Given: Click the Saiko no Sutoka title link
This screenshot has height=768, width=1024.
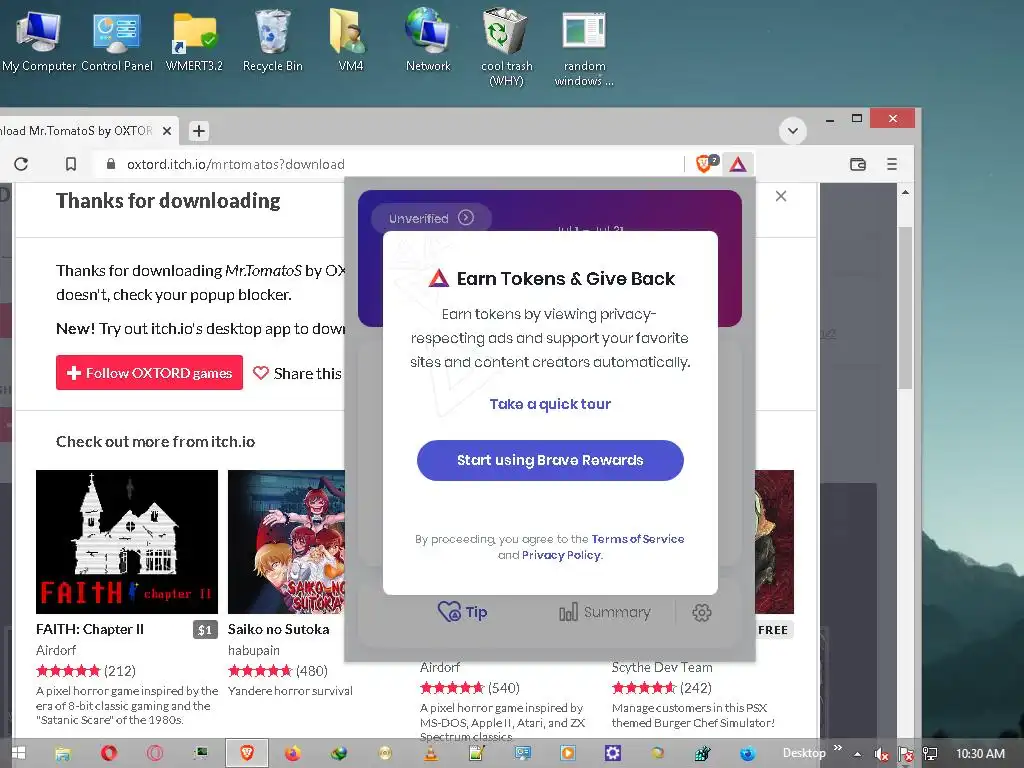Looking at the screenshot, I should point(278,629).
